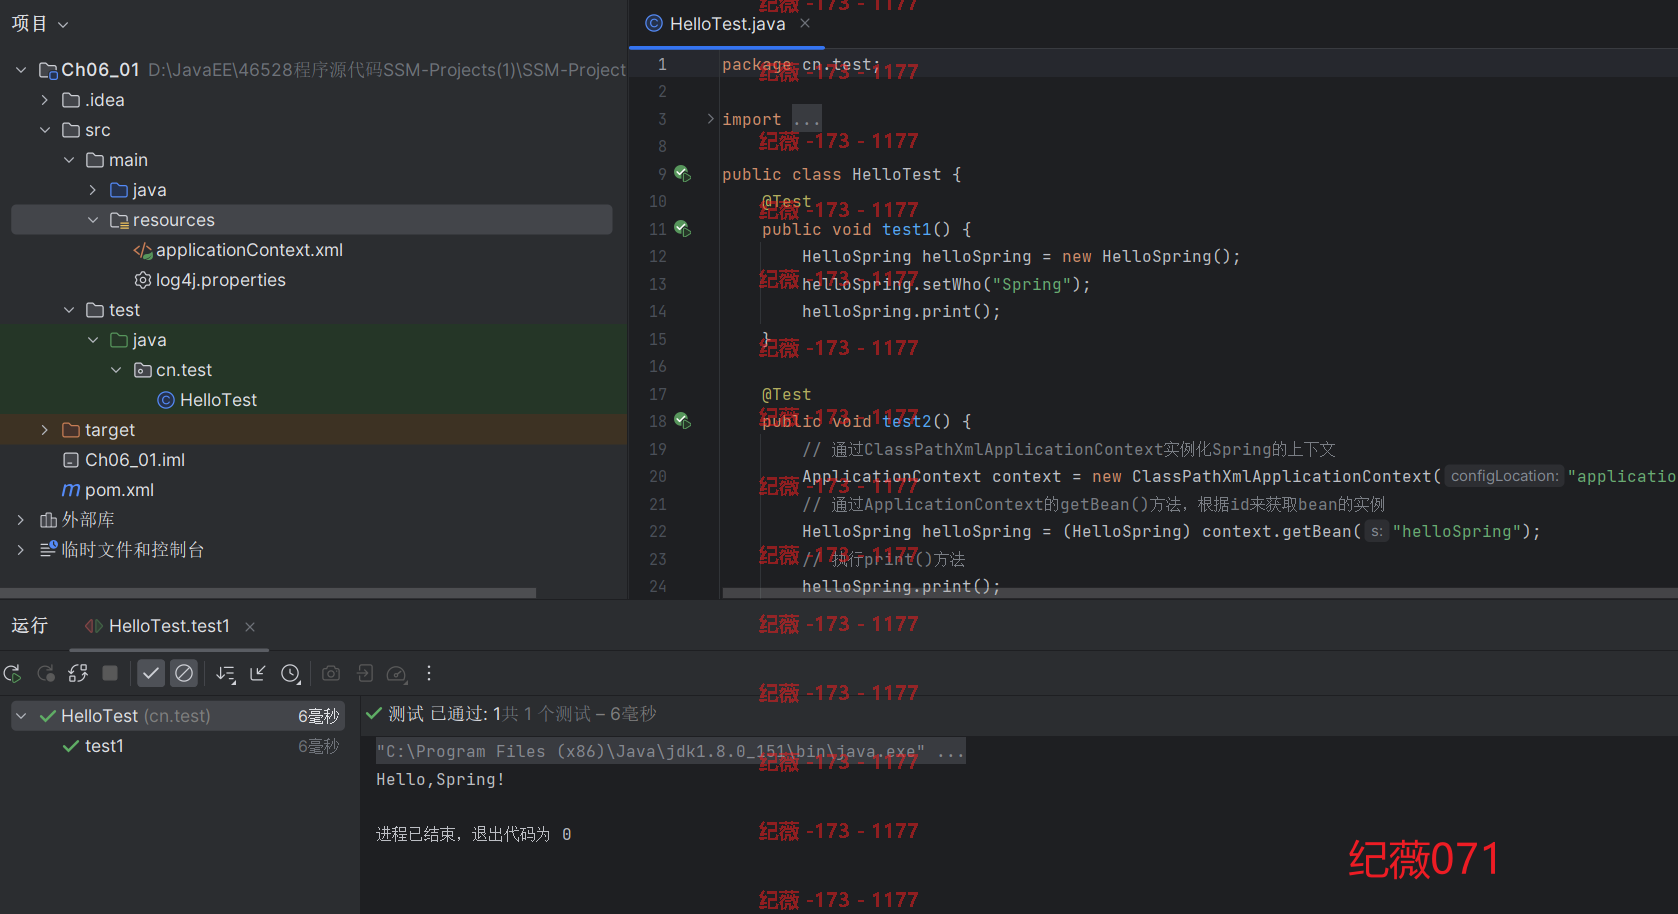Click the test1 method name
Image resolution: width=1678 pixels, height=914 pixels.
tap(907, 229)
